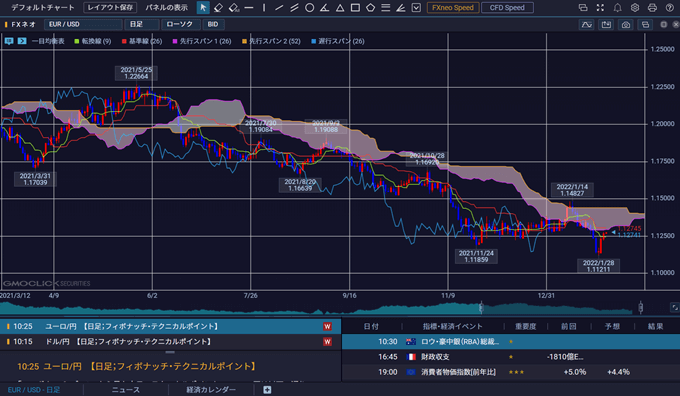
Task: Click the 転換線 (9) green legend swatch
Action: click(x=77, y=41)
